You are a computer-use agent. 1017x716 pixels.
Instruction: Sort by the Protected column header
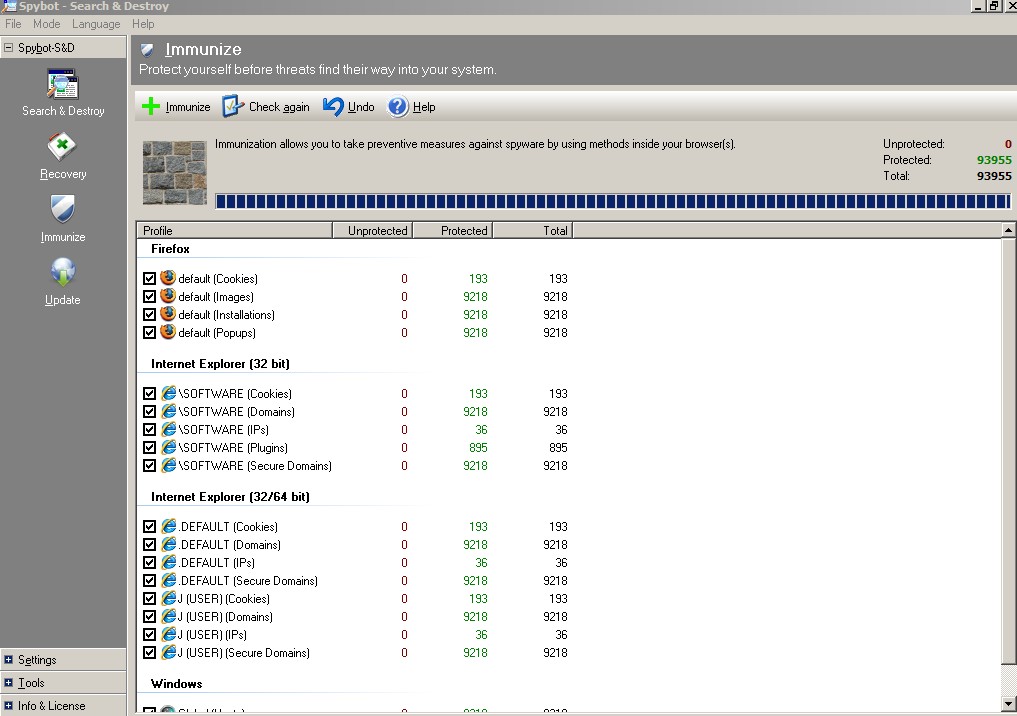coord(453,230)
